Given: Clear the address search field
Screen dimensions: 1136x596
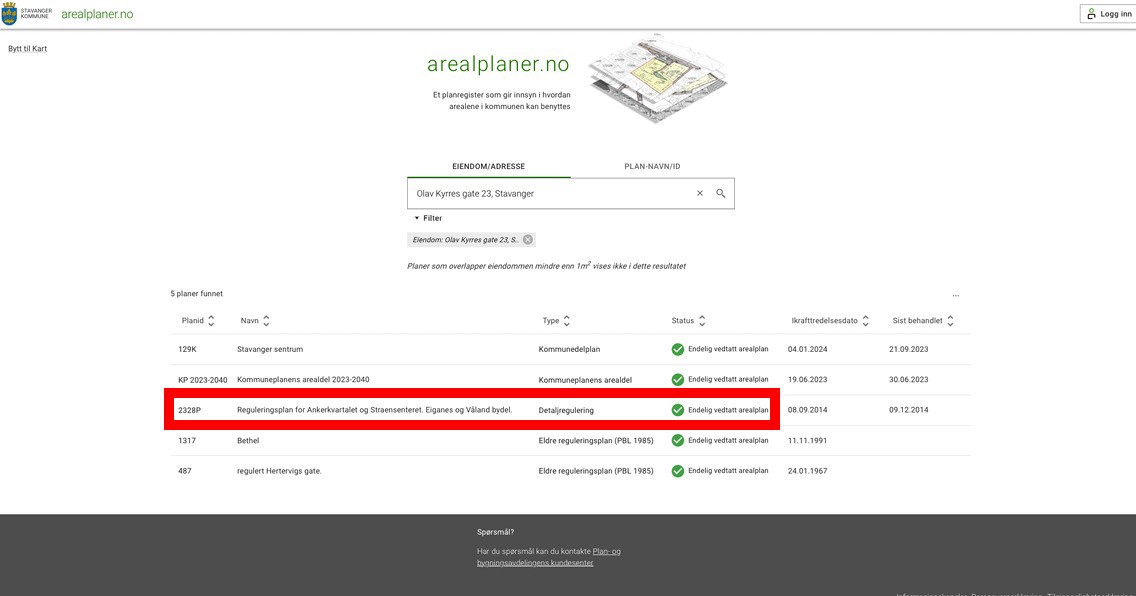Looking at the screenshot, I should [x=700, y=193].
